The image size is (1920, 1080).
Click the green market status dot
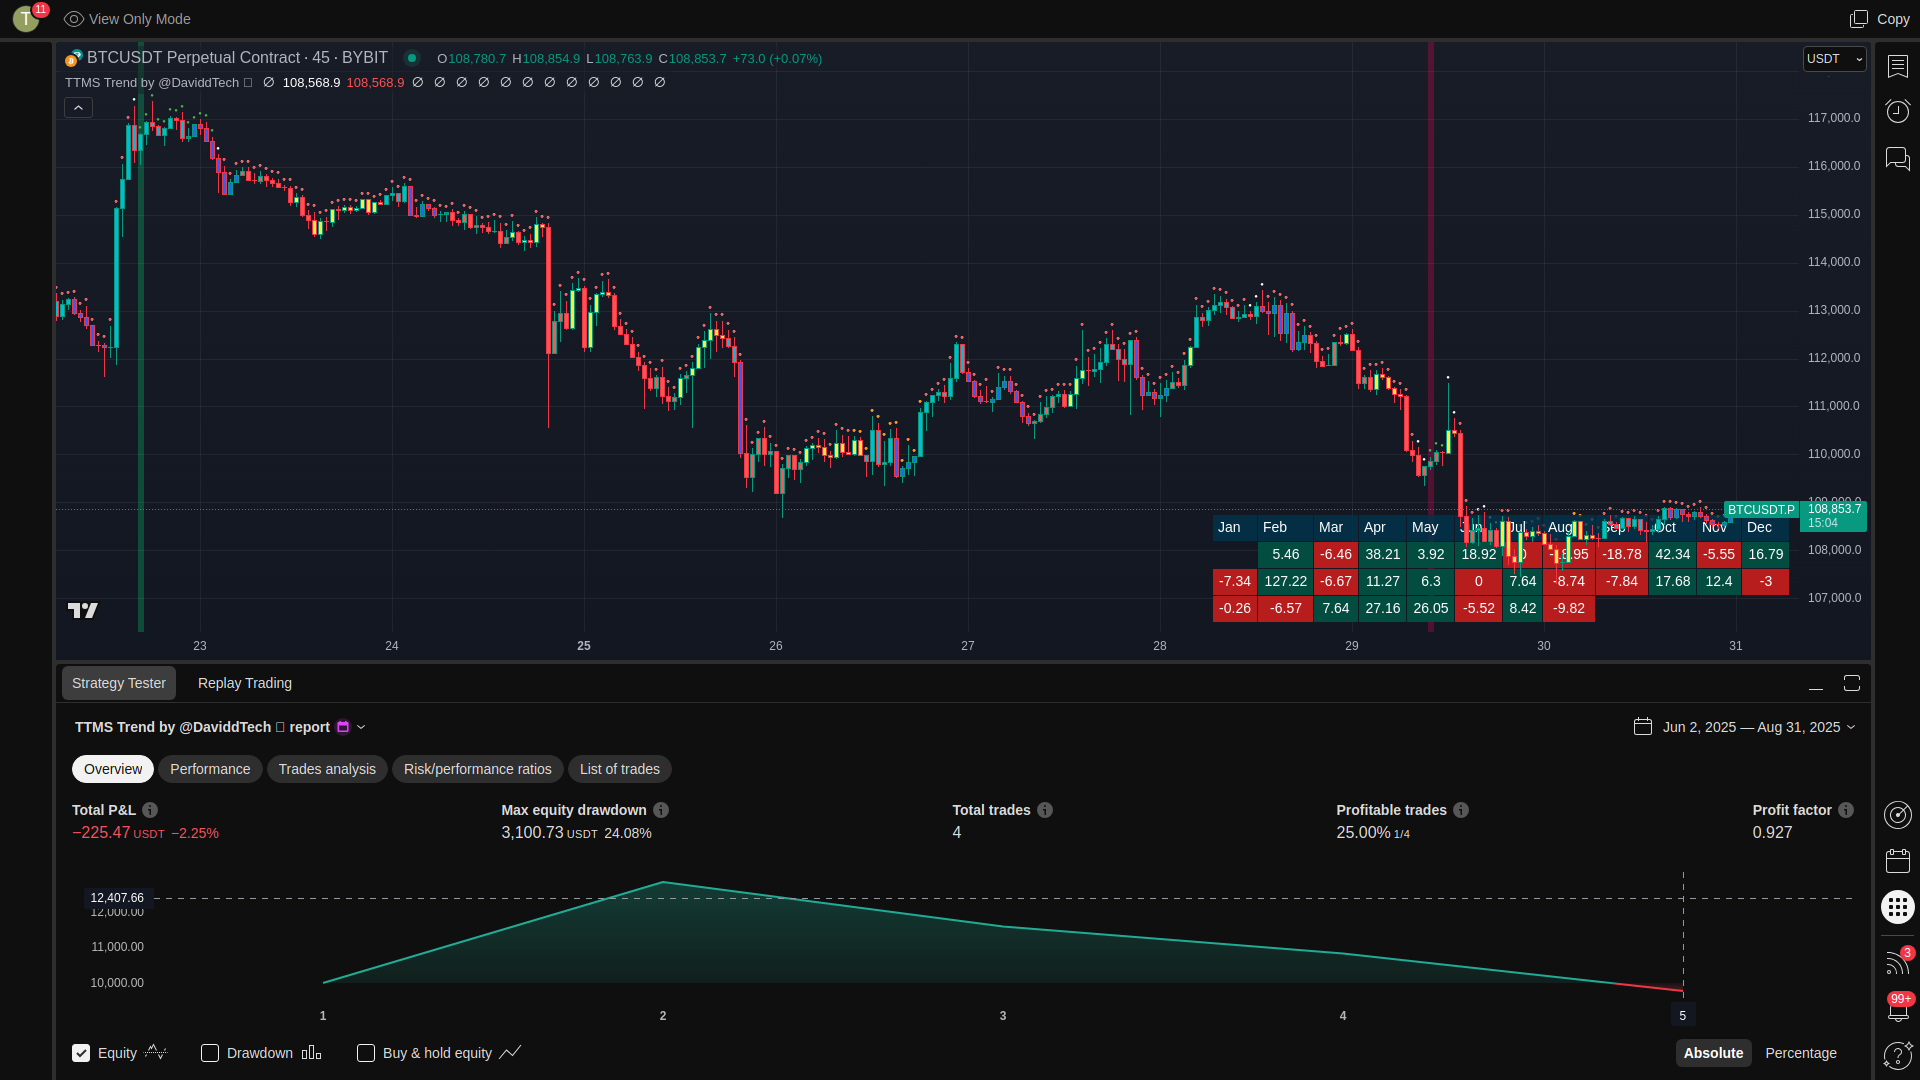tap(411, 58)
